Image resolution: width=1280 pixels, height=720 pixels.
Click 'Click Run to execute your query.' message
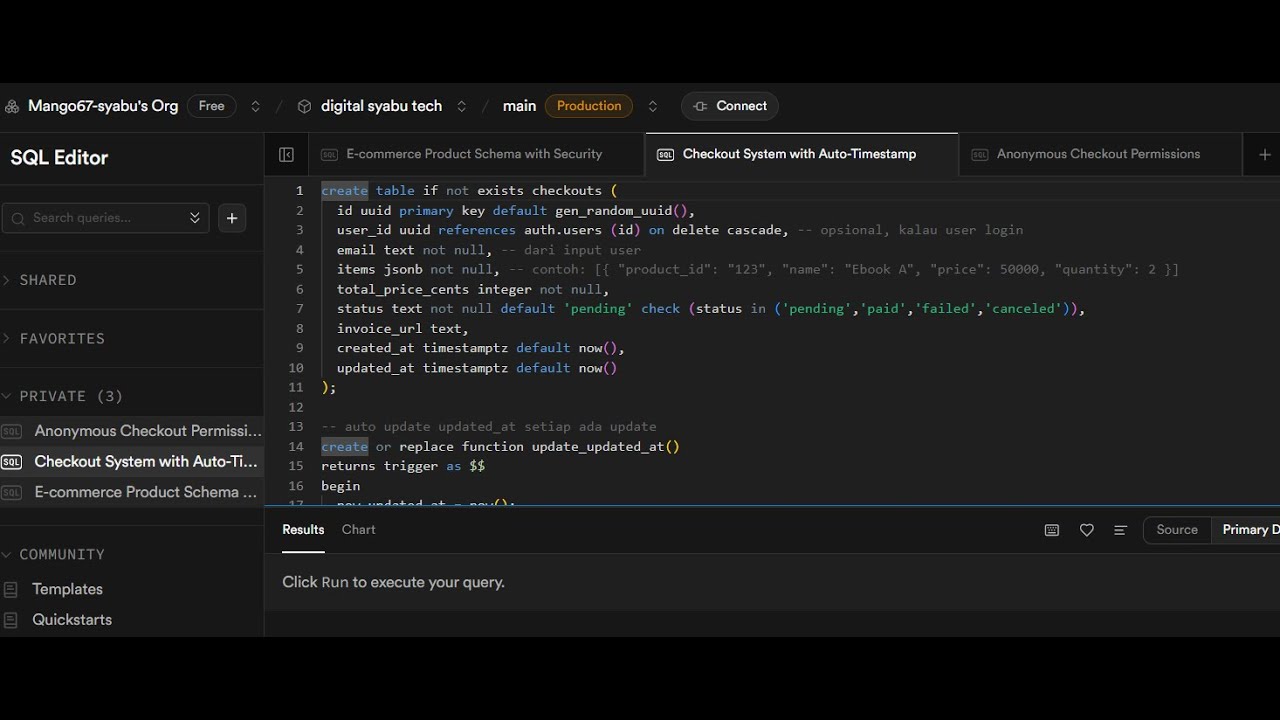click(x=393, y=582)
